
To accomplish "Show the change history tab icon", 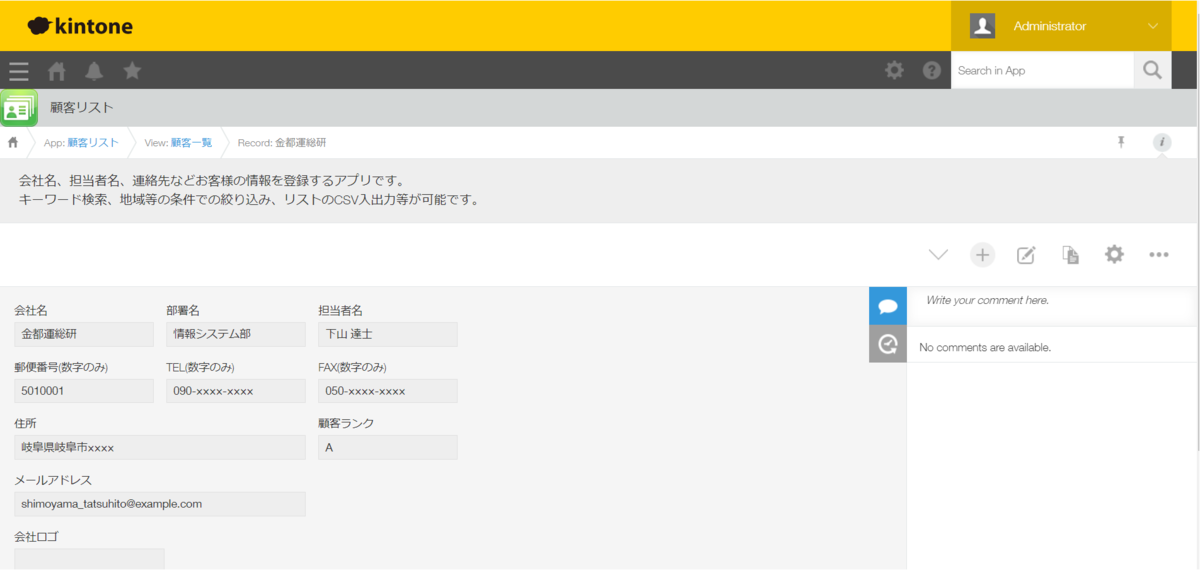I will coord(888,345).
